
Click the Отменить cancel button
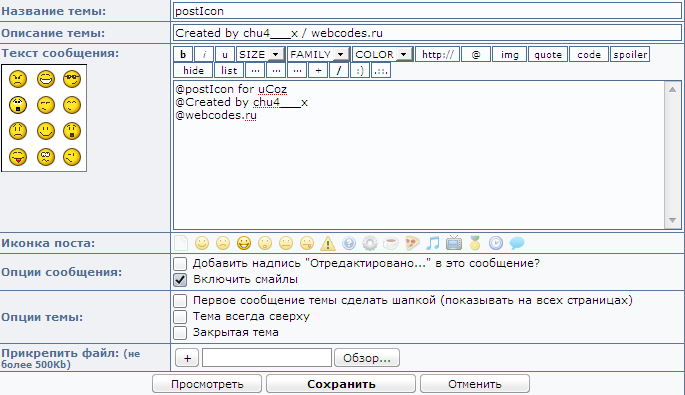tap(475, 384)
